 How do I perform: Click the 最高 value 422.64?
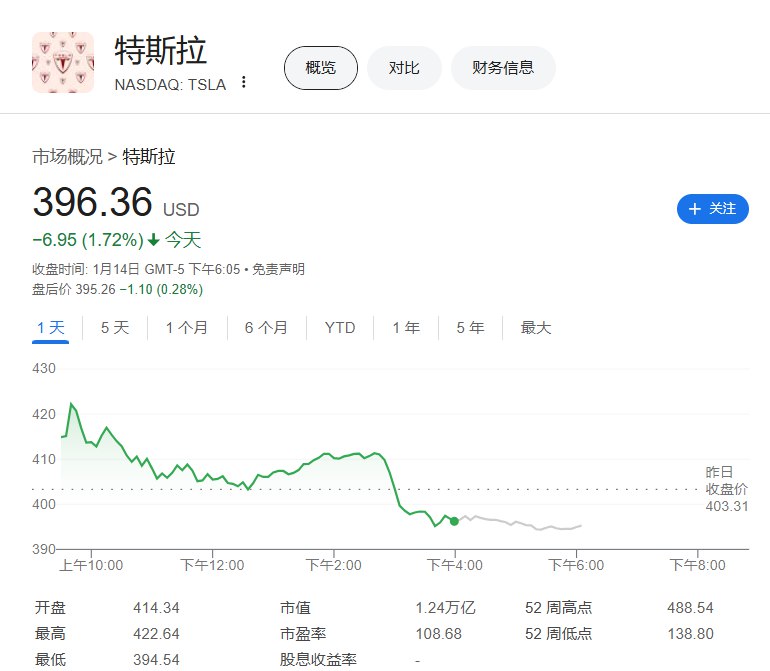156,634
